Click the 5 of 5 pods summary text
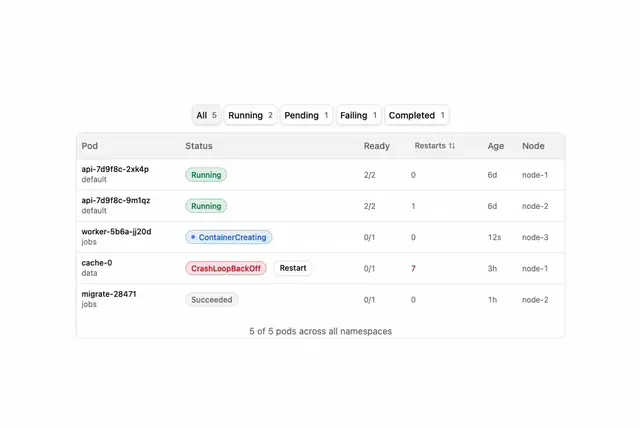The height and width of the screenshot is (428, 640). [320, 331]
